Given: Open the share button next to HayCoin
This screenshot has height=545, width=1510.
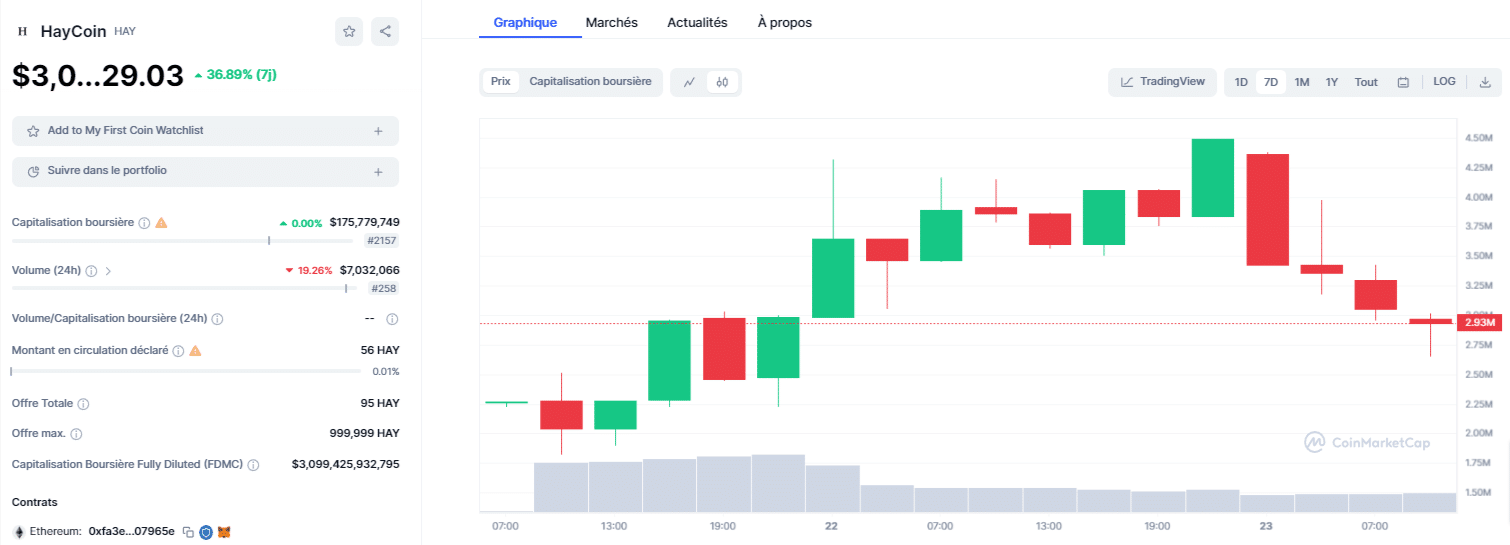Looking at the screenshot, I should click(385, 31).
